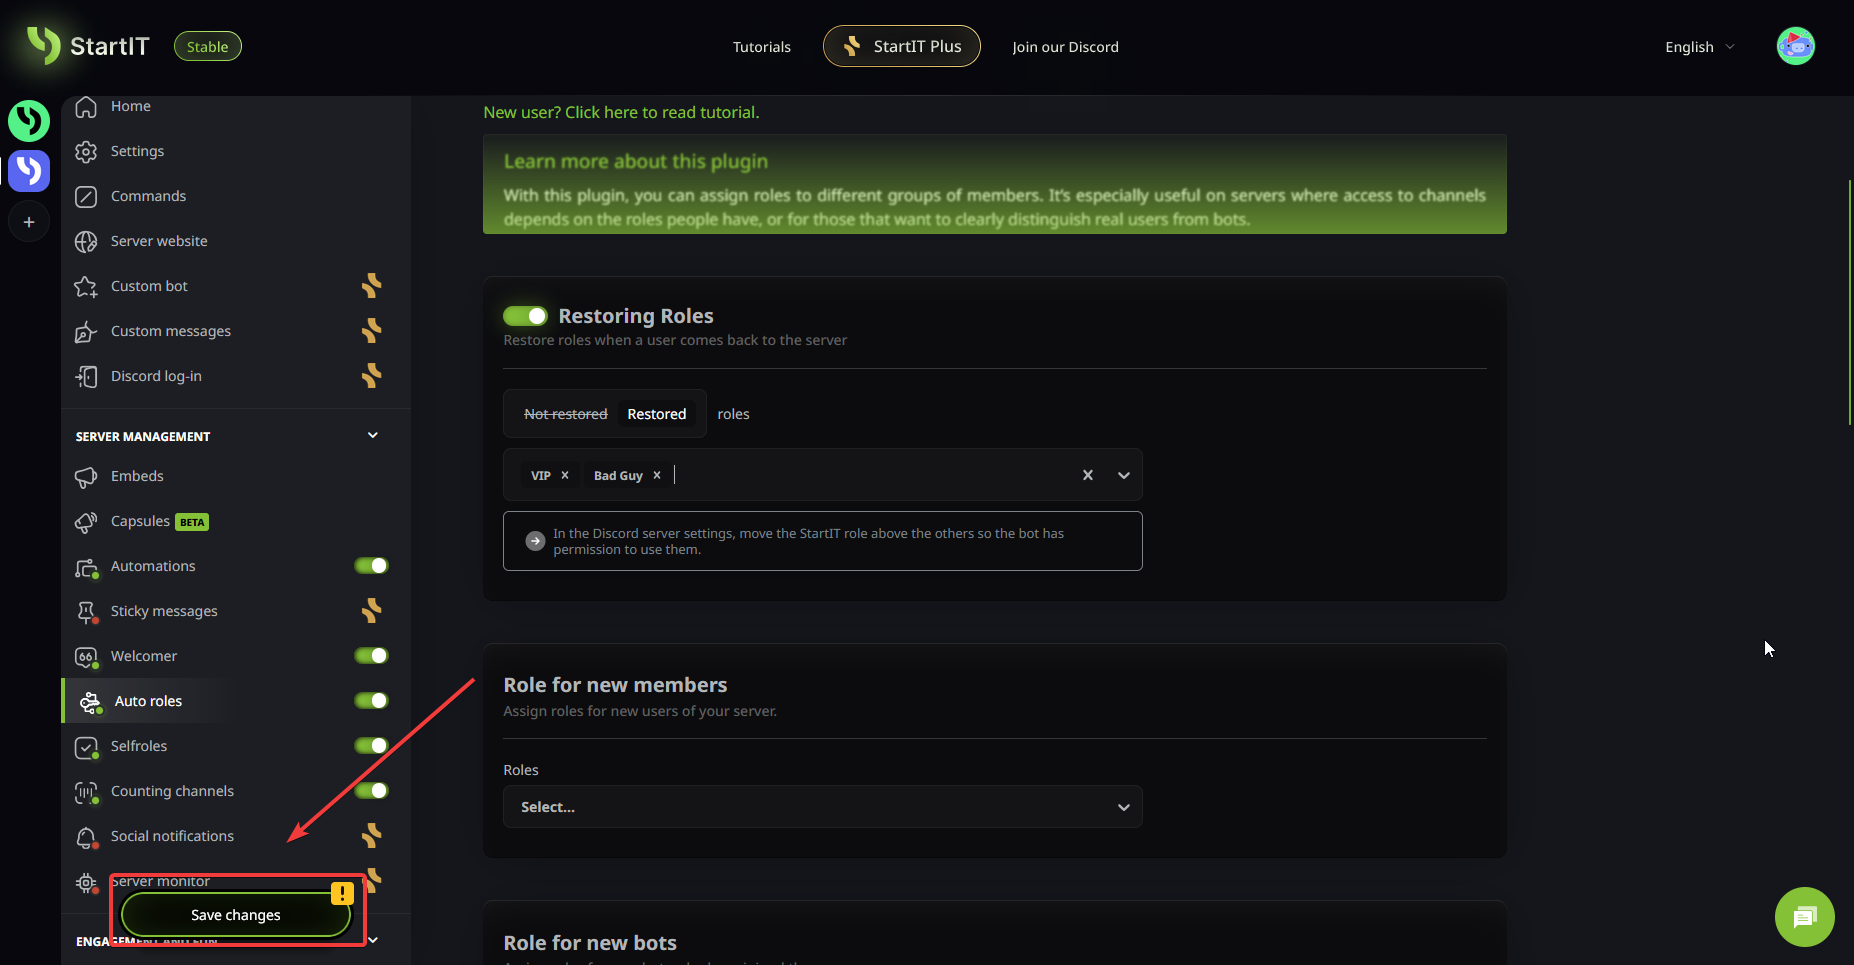Click the add server plus icon
1854x965 pixels.
(x=29, y=222)
